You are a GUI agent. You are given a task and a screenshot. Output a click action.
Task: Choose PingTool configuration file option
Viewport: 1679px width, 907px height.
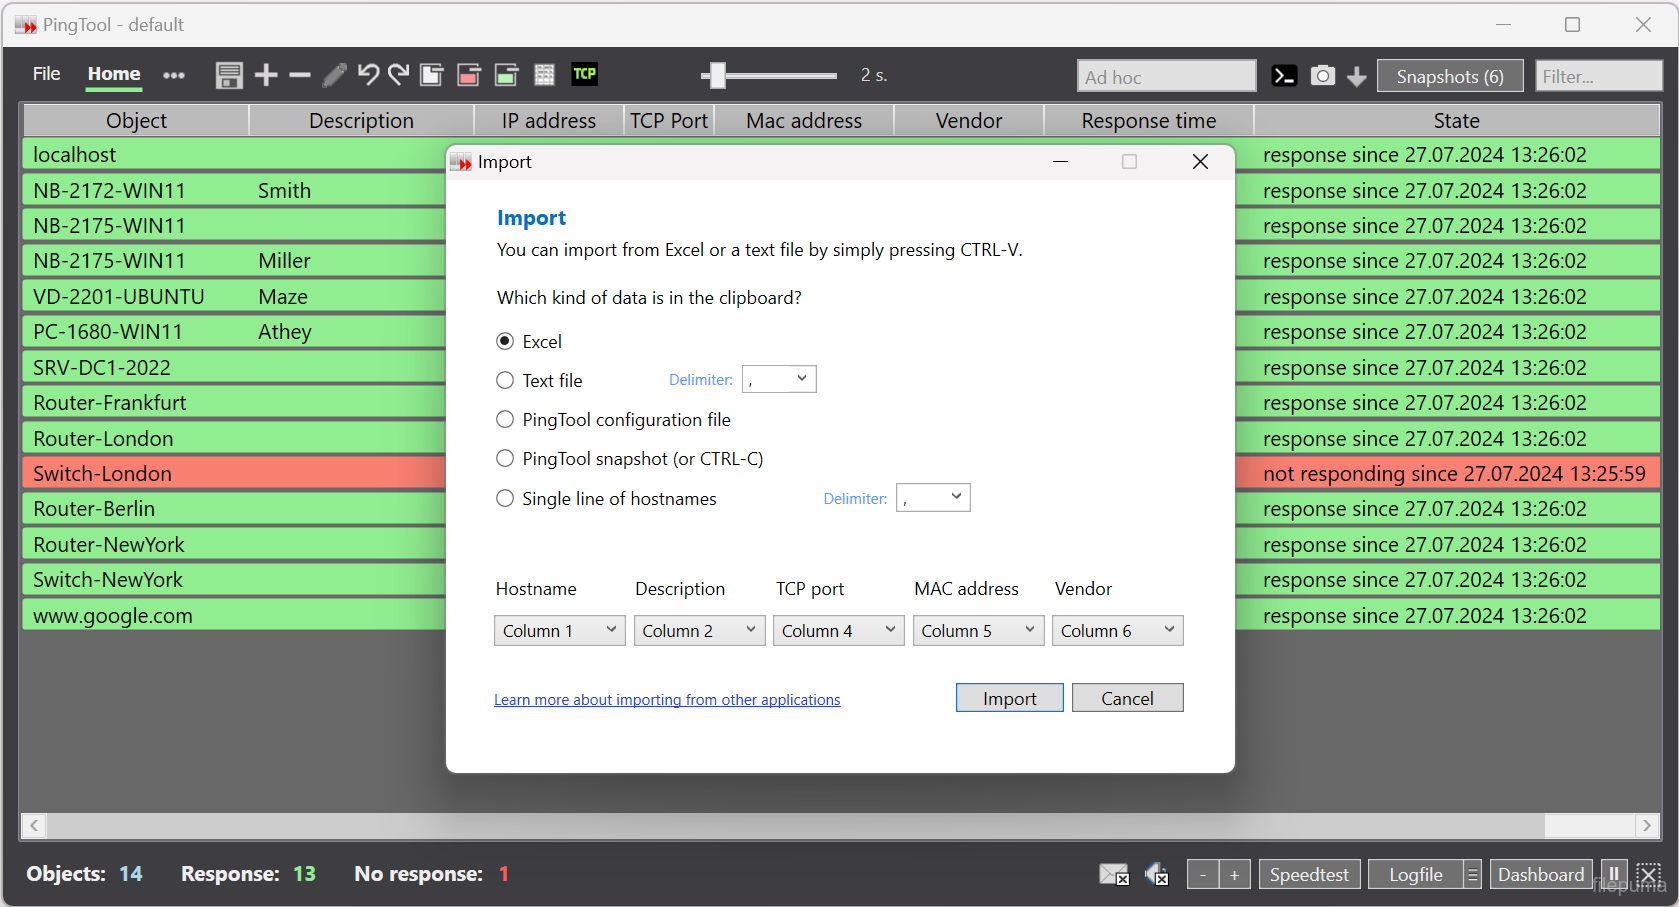tap(506, 420)
